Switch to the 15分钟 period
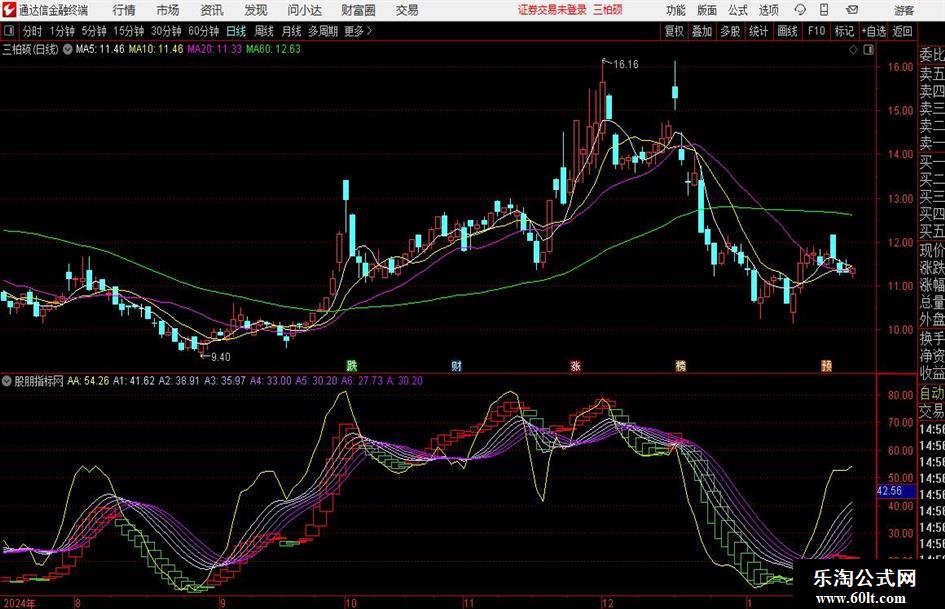The height and width of the screenshot is (609, 945). pos(129,31)
